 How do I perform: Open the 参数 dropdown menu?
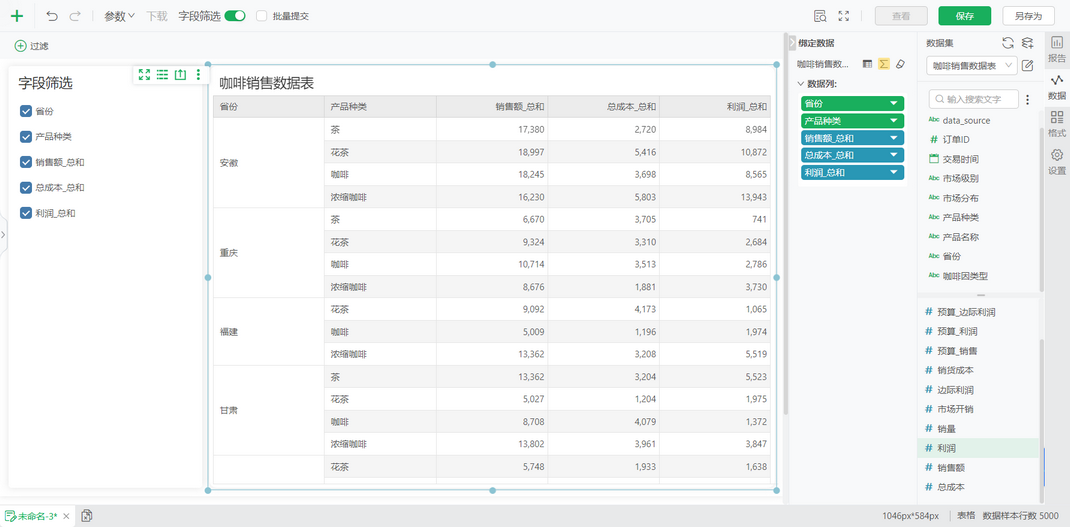click(x=119, y=16)
